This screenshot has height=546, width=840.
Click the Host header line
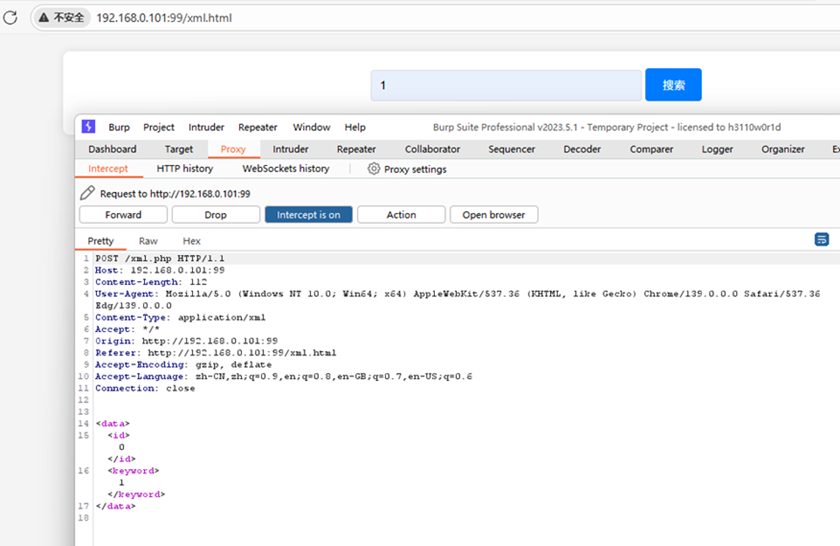coord(160,270)
